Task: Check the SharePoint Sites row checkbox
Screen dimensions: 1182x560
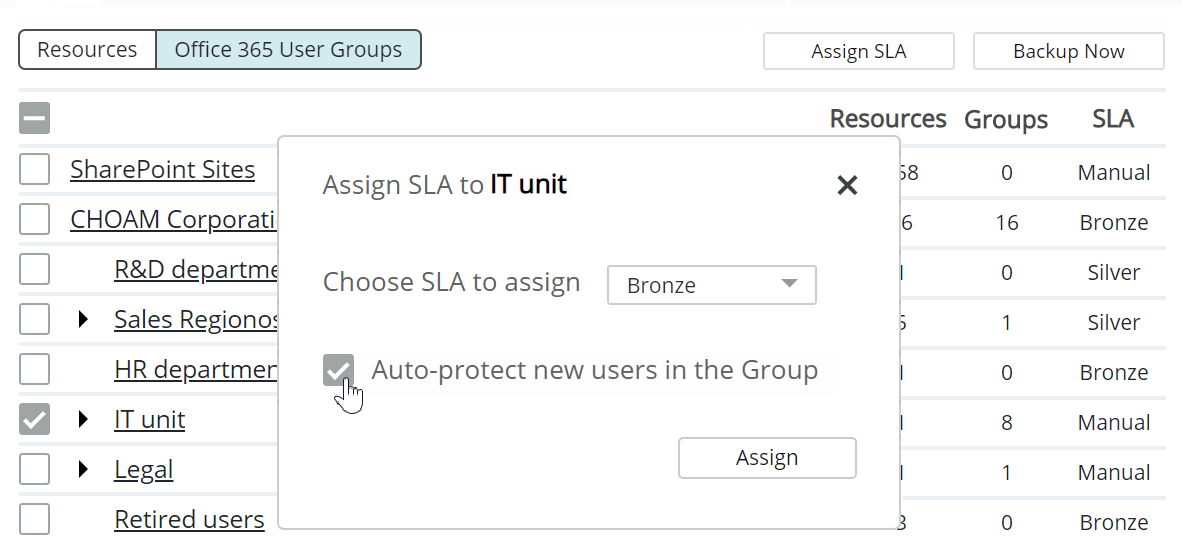Action: (x=34, y=170)
